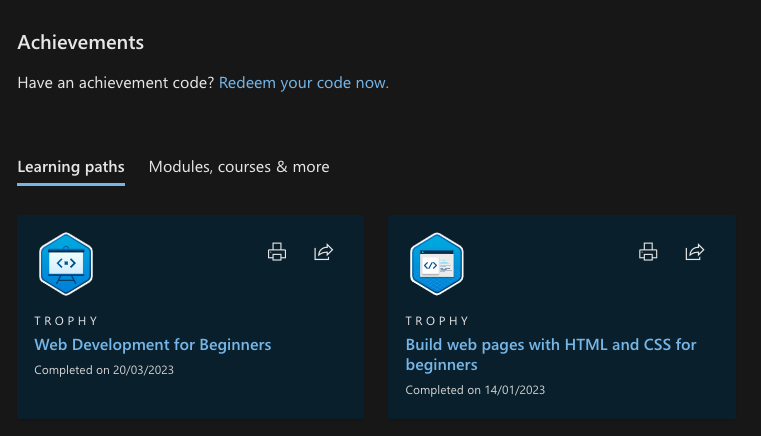The width and height of the screenshot is (761, 436).
Task: Click the underline beneath the Learning paths tab
Action: (71, 184)
